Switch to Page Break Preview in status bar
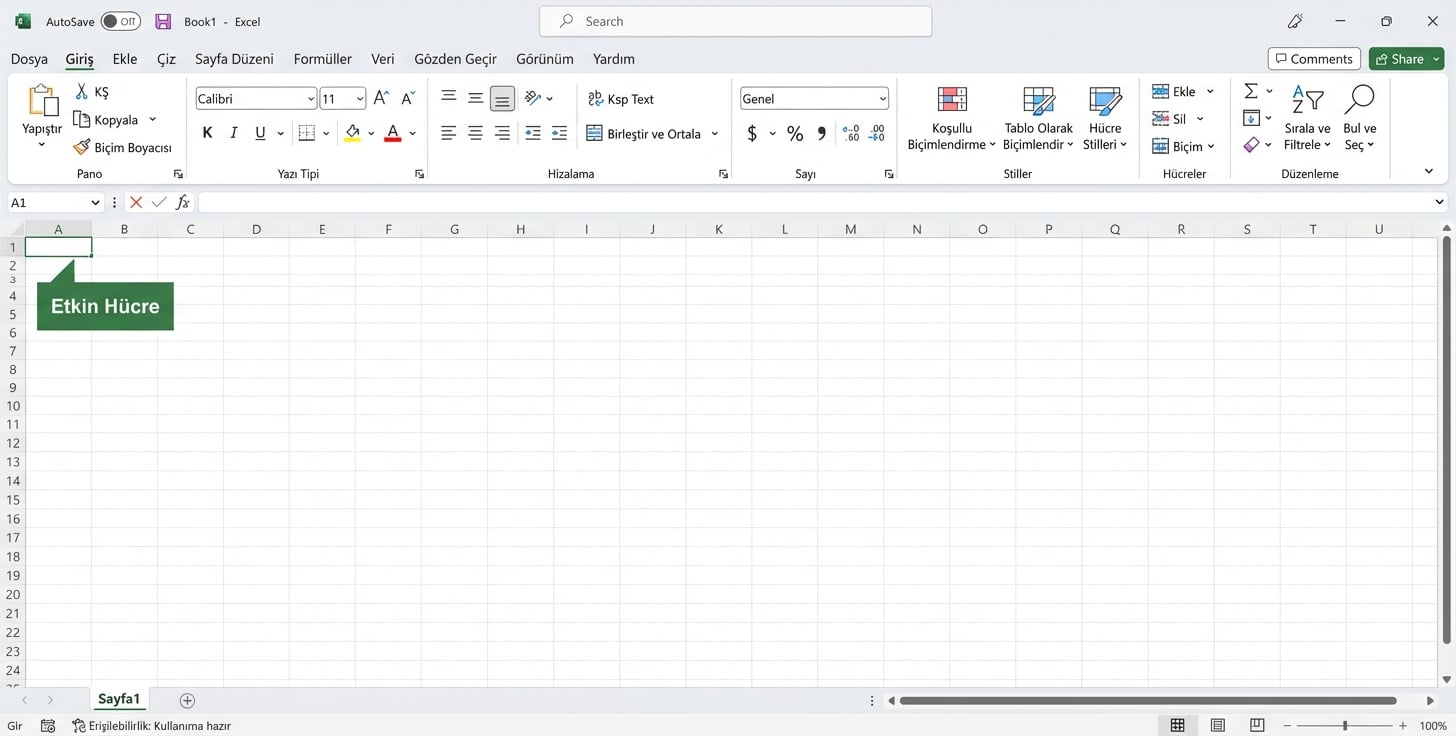Image resolution: width=1456 pixels, height=736 pixels. pyautogui.click(x=1257, y=725)
